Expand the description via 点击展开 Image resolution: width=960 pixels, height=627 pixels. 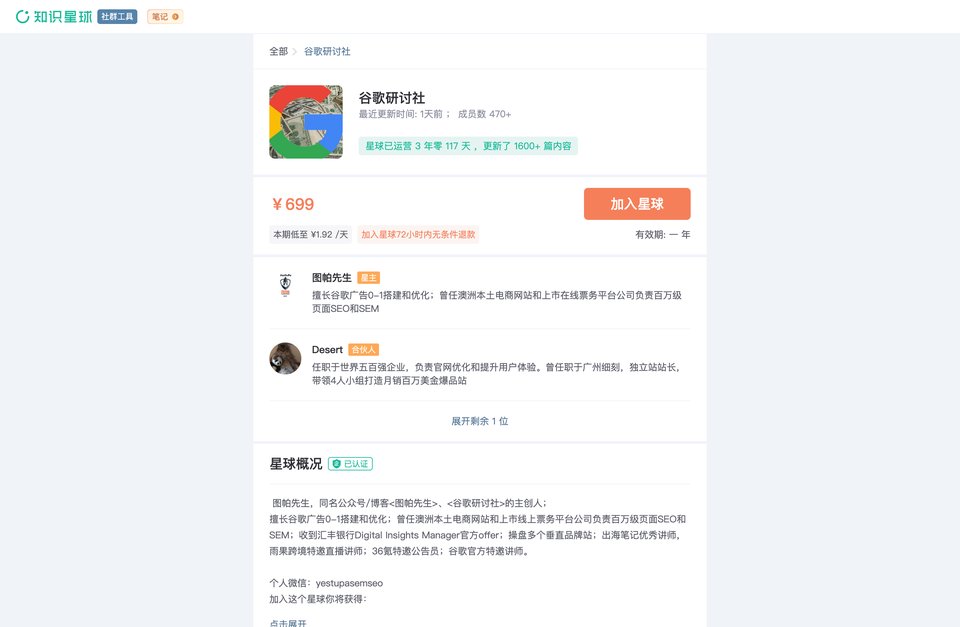tap(288, 623)
